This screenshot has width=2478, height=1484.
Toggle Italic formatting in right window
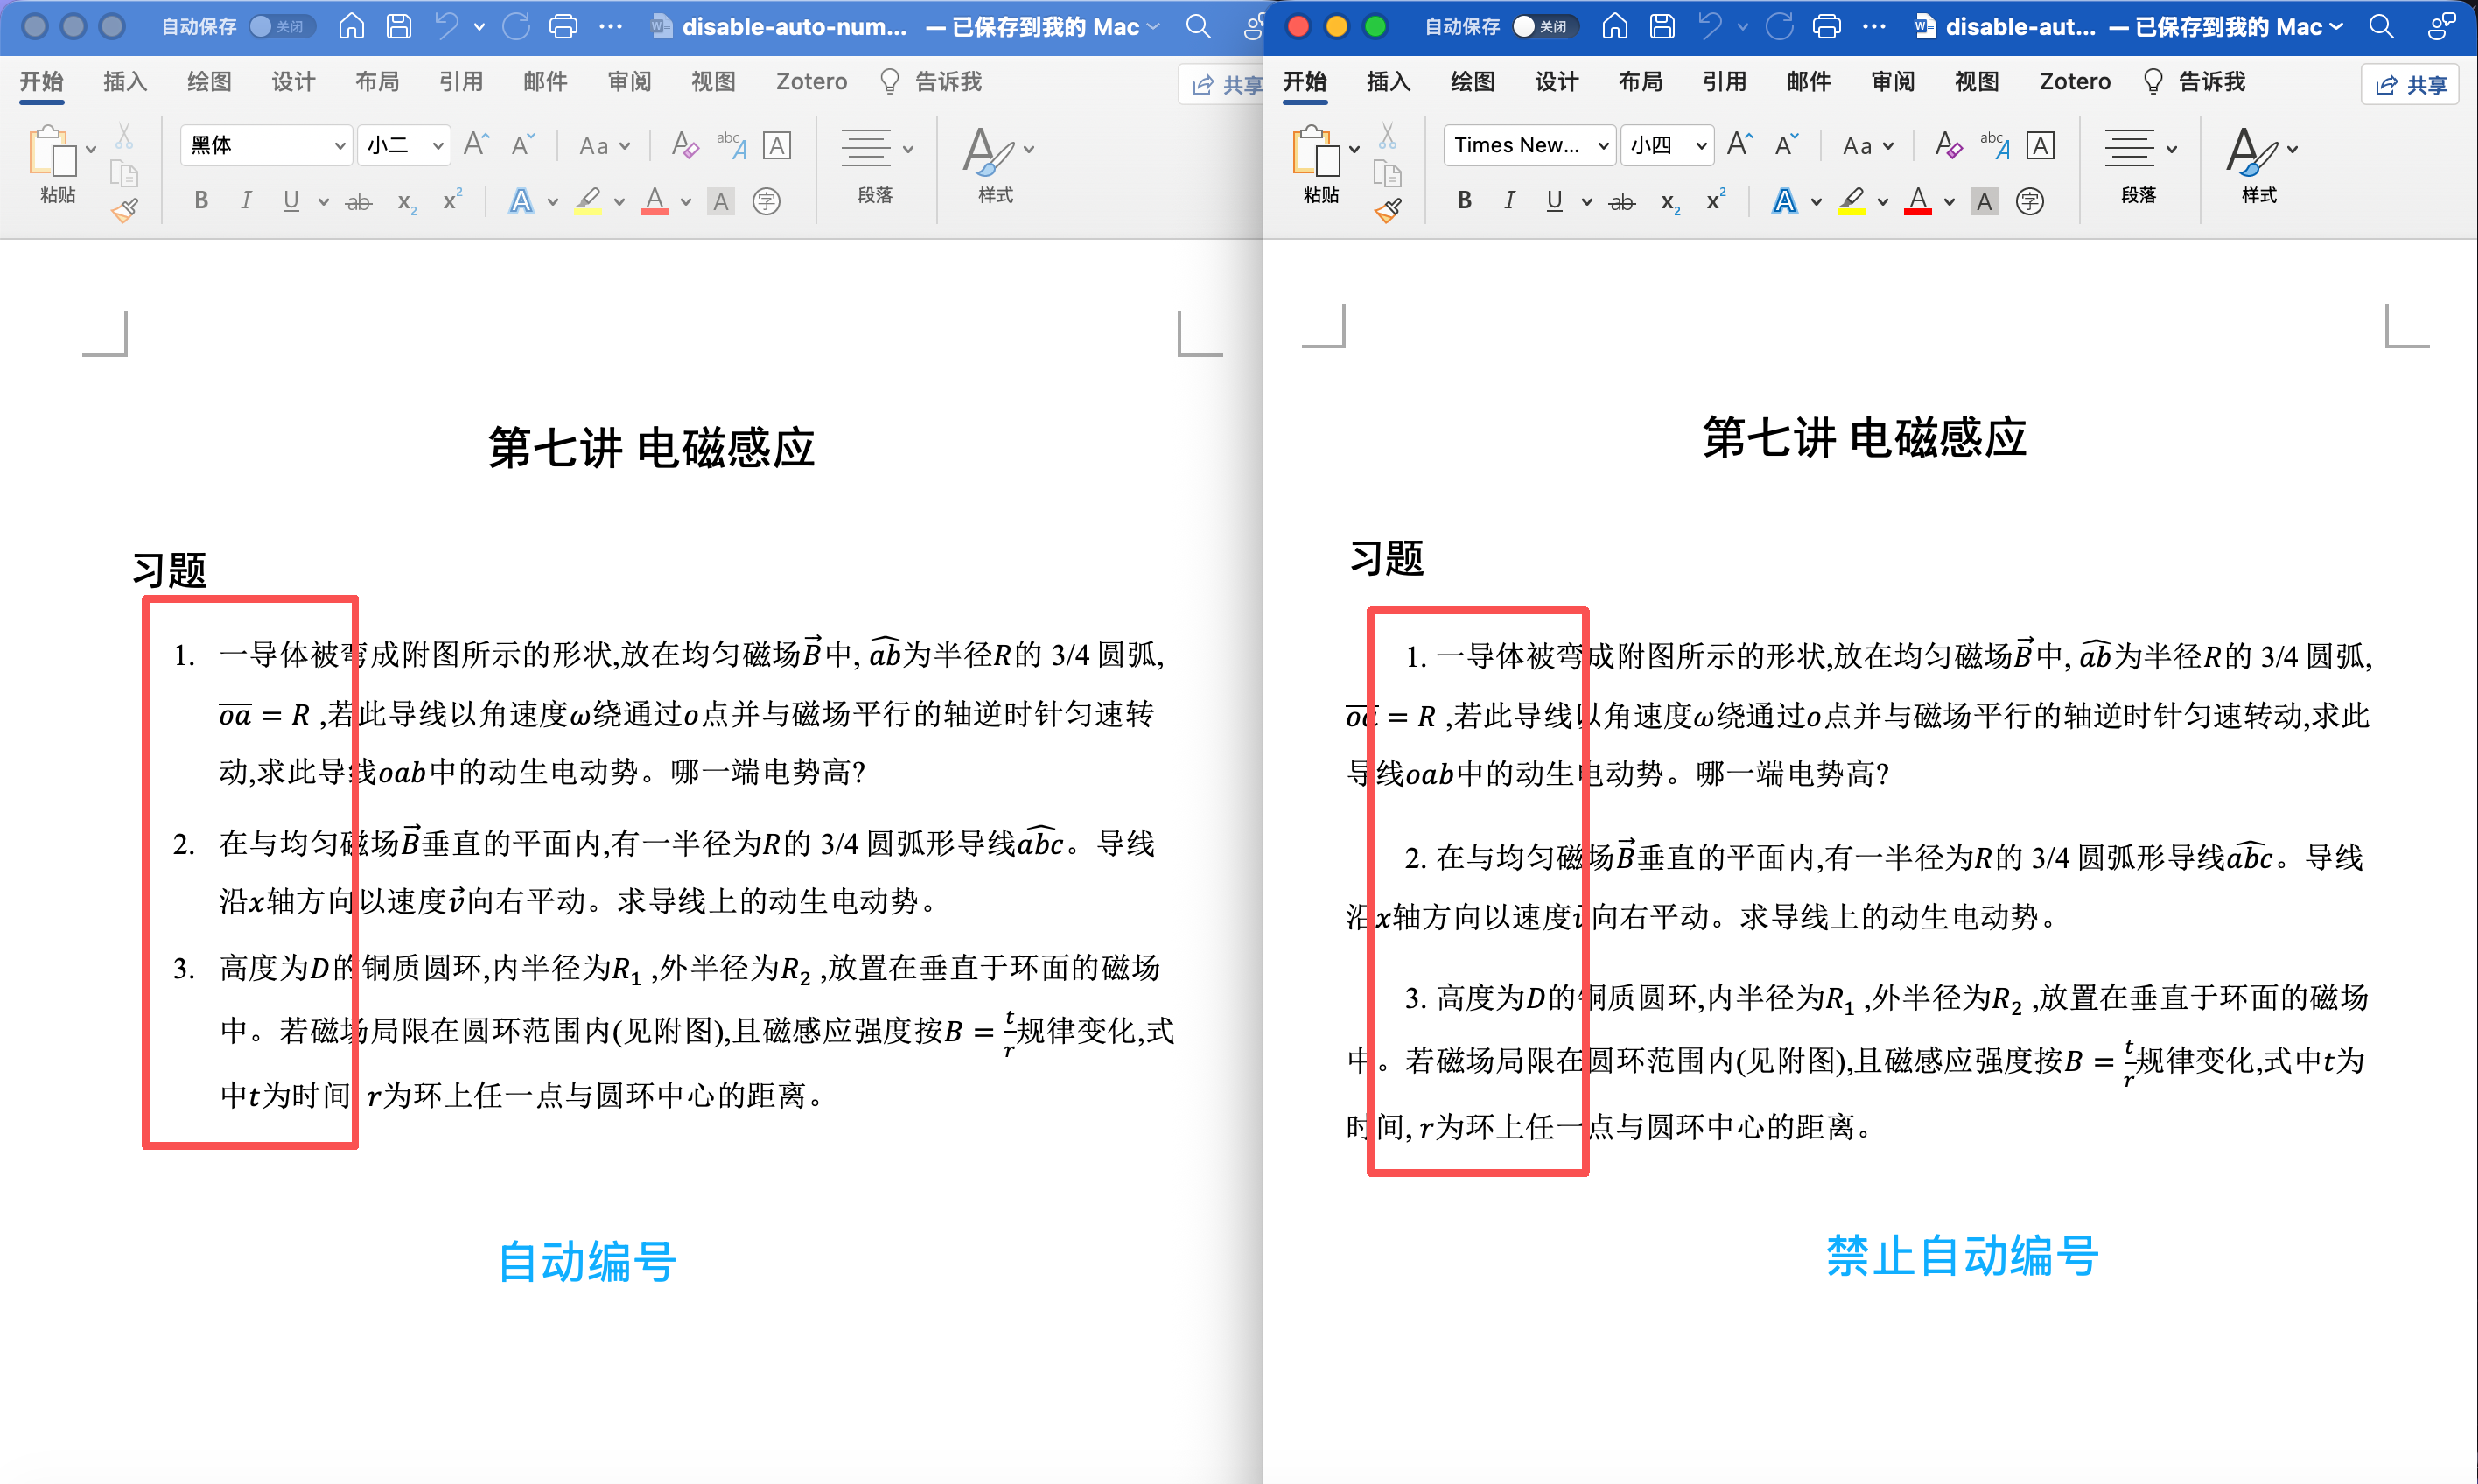point(1509,201)
